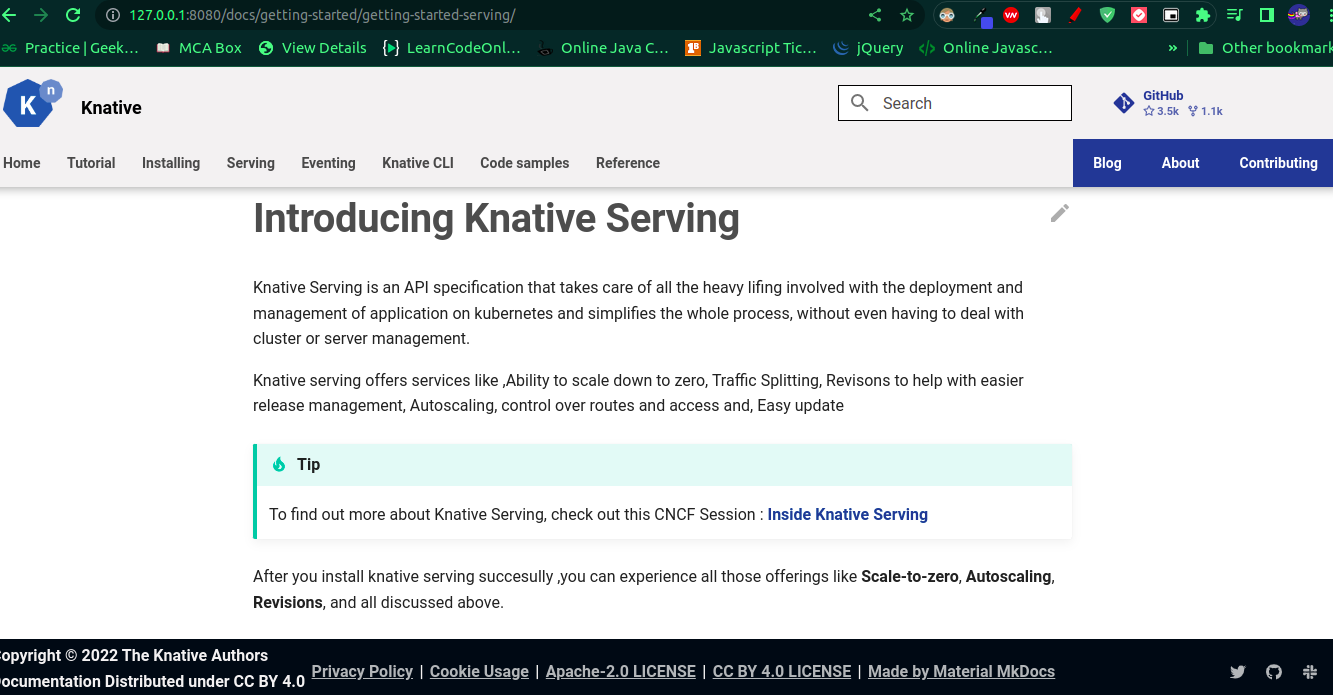Click the GitHub repository git icon

pyautogui.click(x=1124, y=103)
